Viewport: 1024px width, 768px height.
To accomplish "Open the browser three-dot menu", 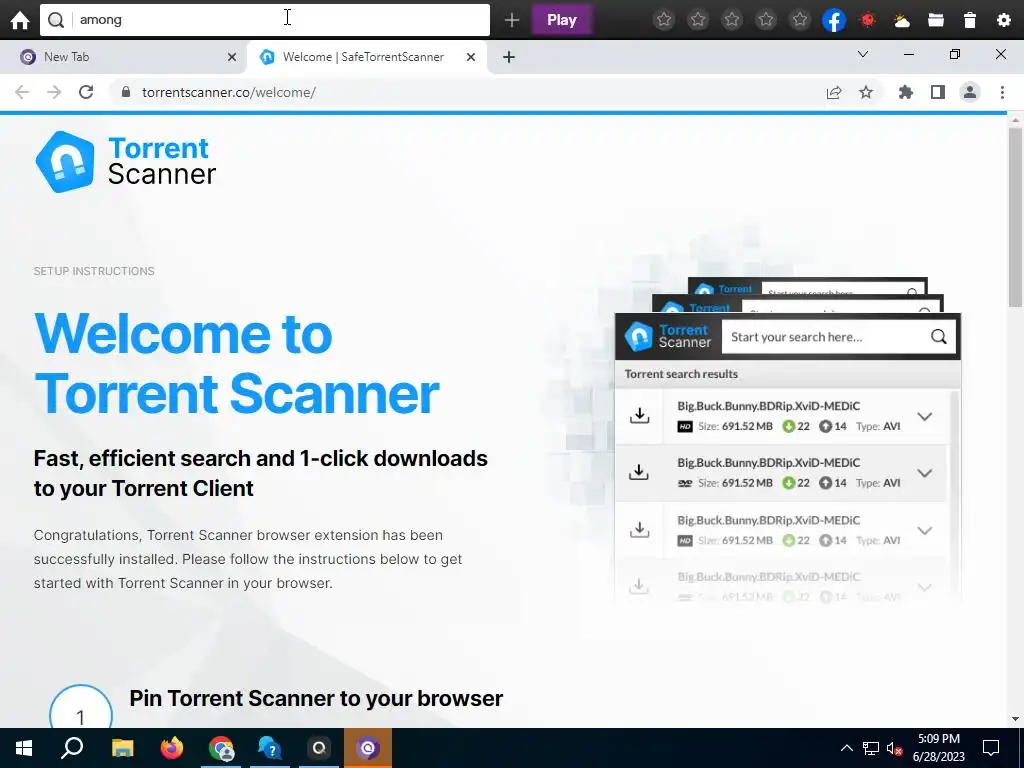I will [1002, 92].
